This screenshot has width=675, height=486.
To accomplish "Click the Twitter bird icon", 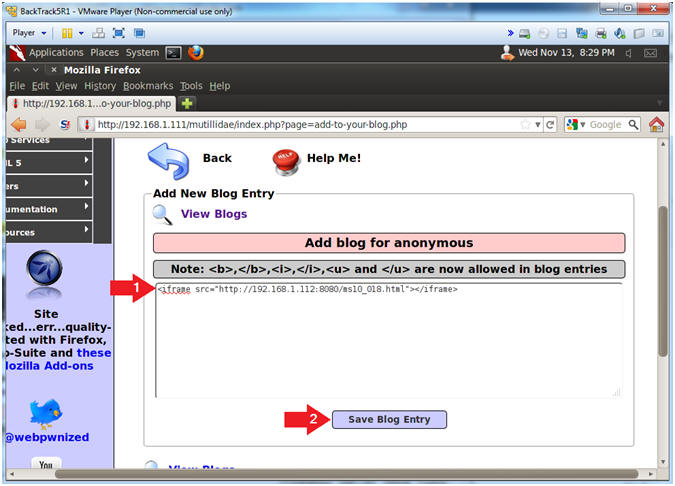I will pyautogui.click(x=46, y=414).
